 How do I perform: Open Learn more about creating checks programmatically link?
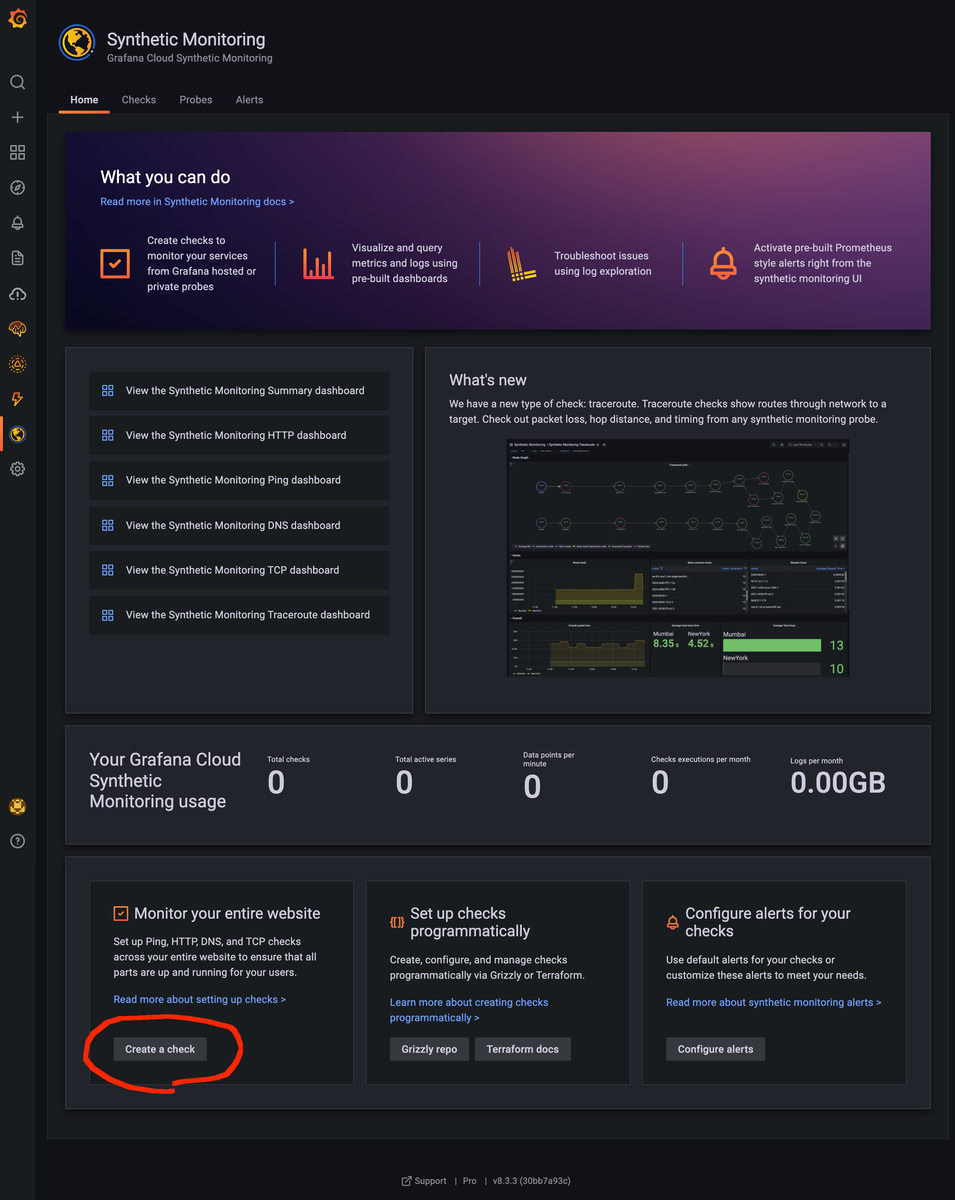[469, 1010]
